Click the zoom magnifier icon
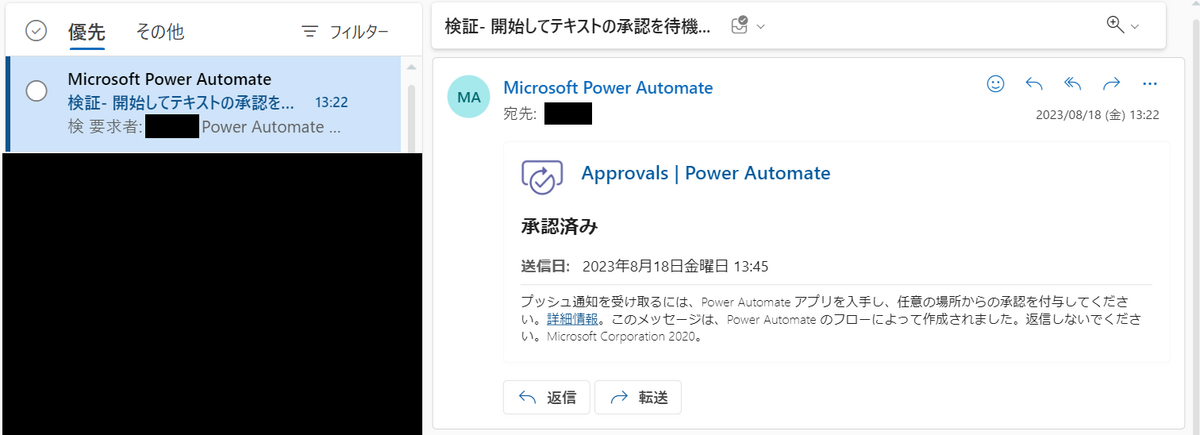 click(x=1116, y=26)
